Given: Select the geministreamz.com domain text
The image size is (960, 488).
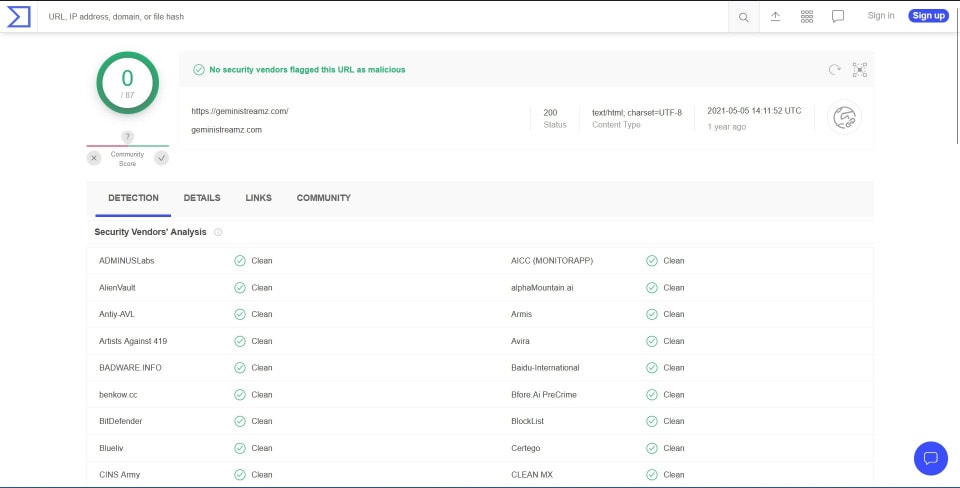Looking at the screenshot, I should pos(227,130).
